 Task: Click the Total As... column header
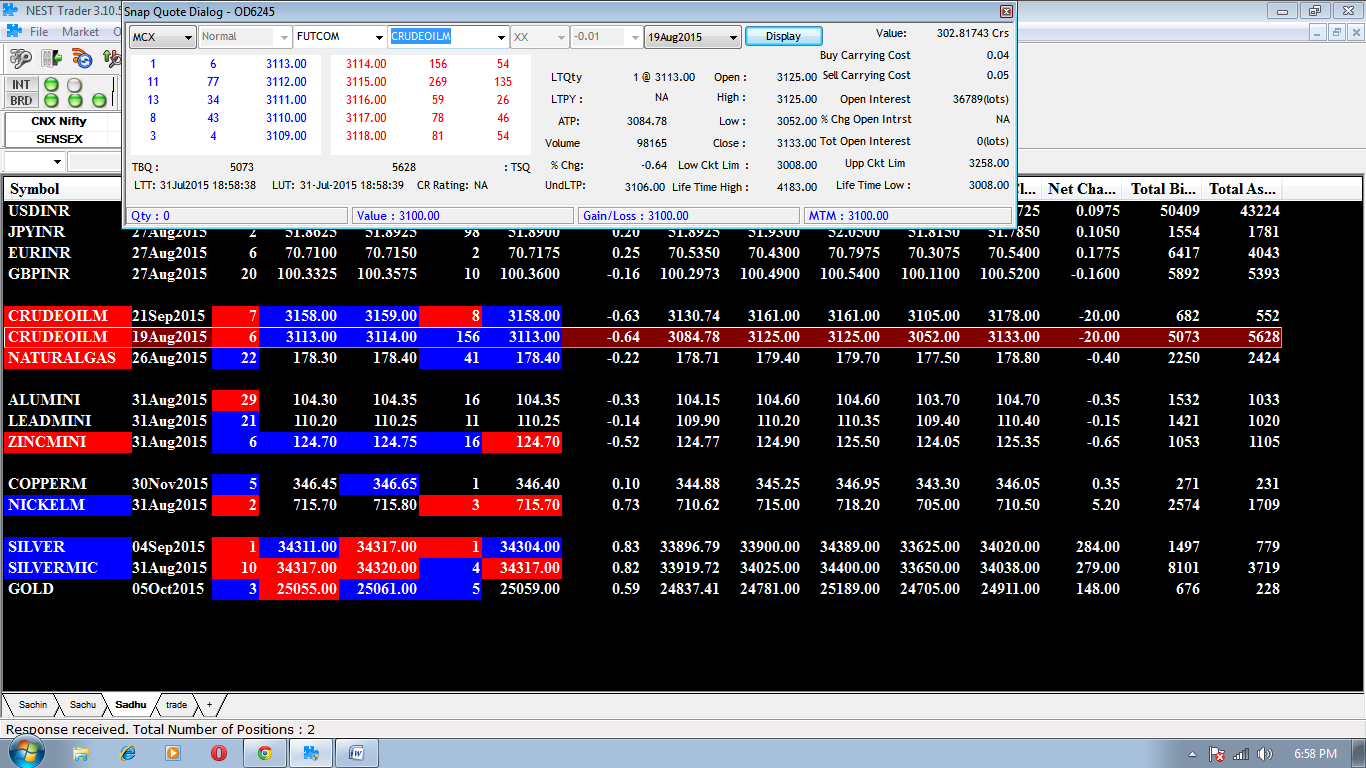(1242, 189)
